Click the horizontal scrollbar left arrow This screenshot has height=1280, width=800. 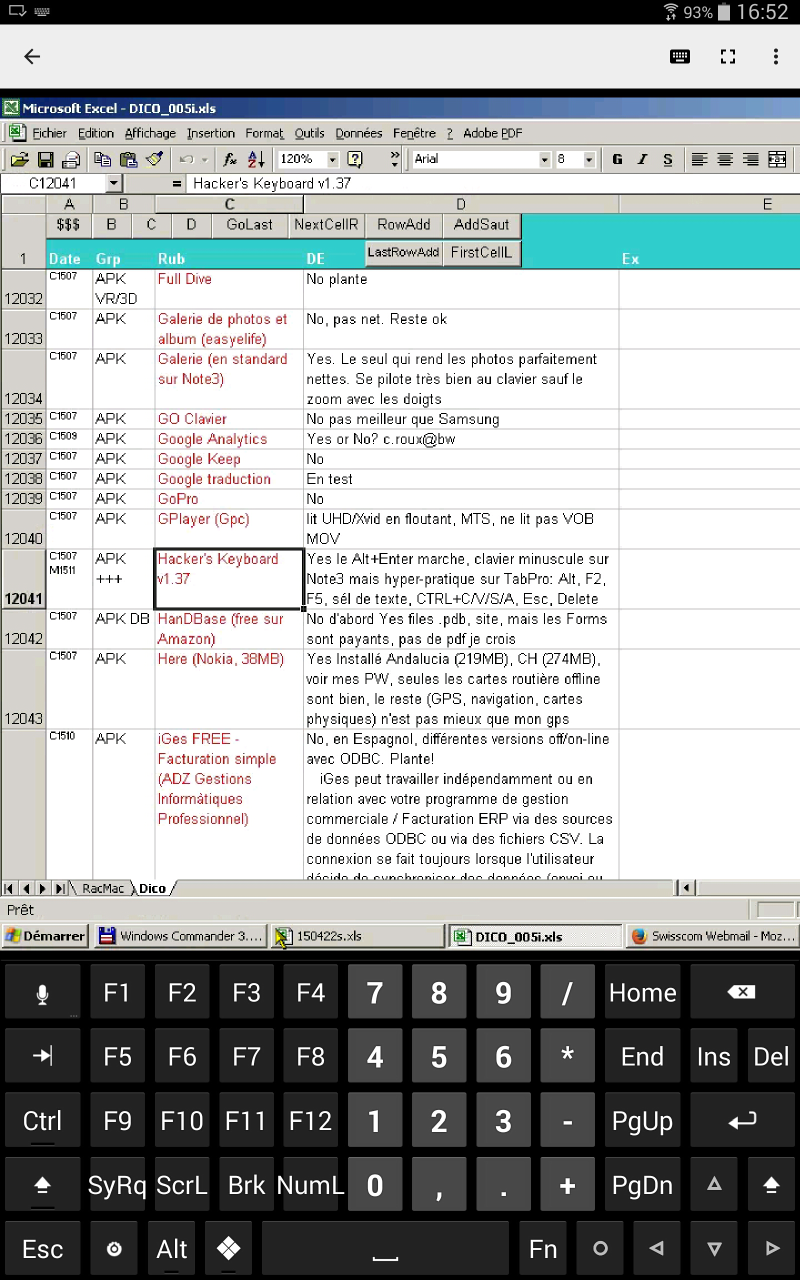pyautogui.click(x=686, y=888)
